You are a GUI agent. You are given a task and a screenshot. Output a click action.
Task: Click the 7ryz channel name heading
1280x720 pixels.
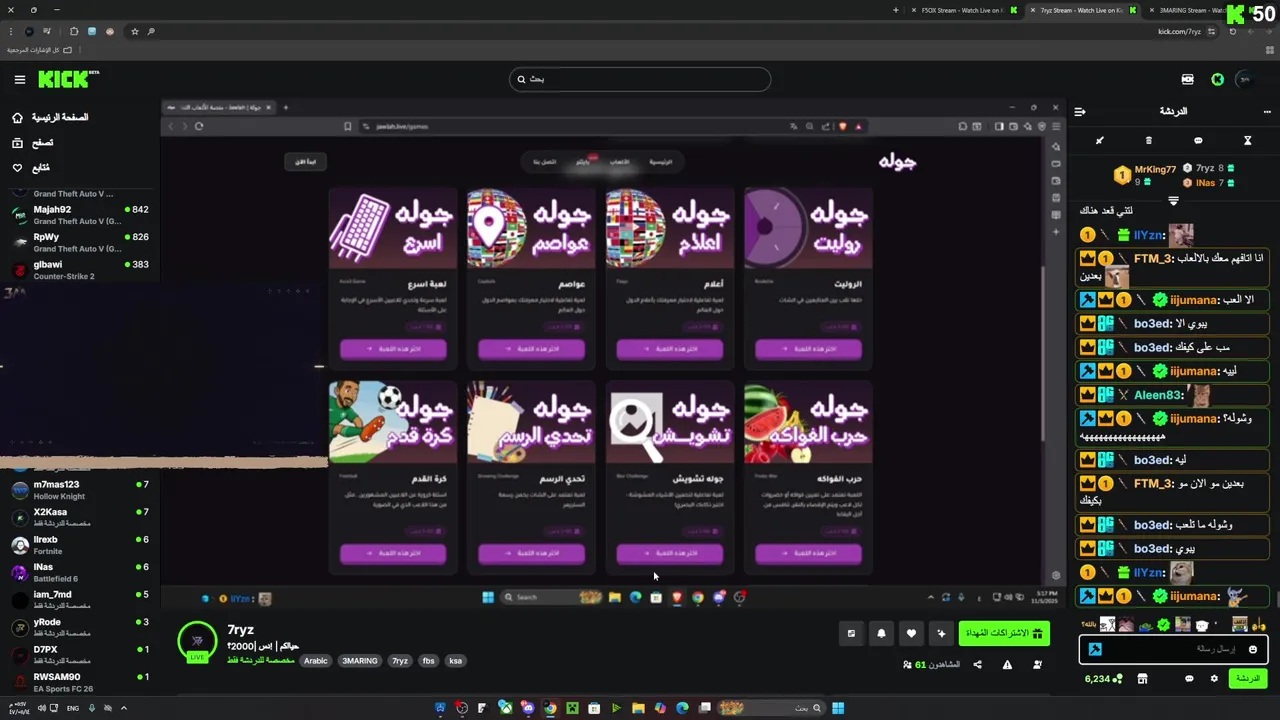coord(240,630)
